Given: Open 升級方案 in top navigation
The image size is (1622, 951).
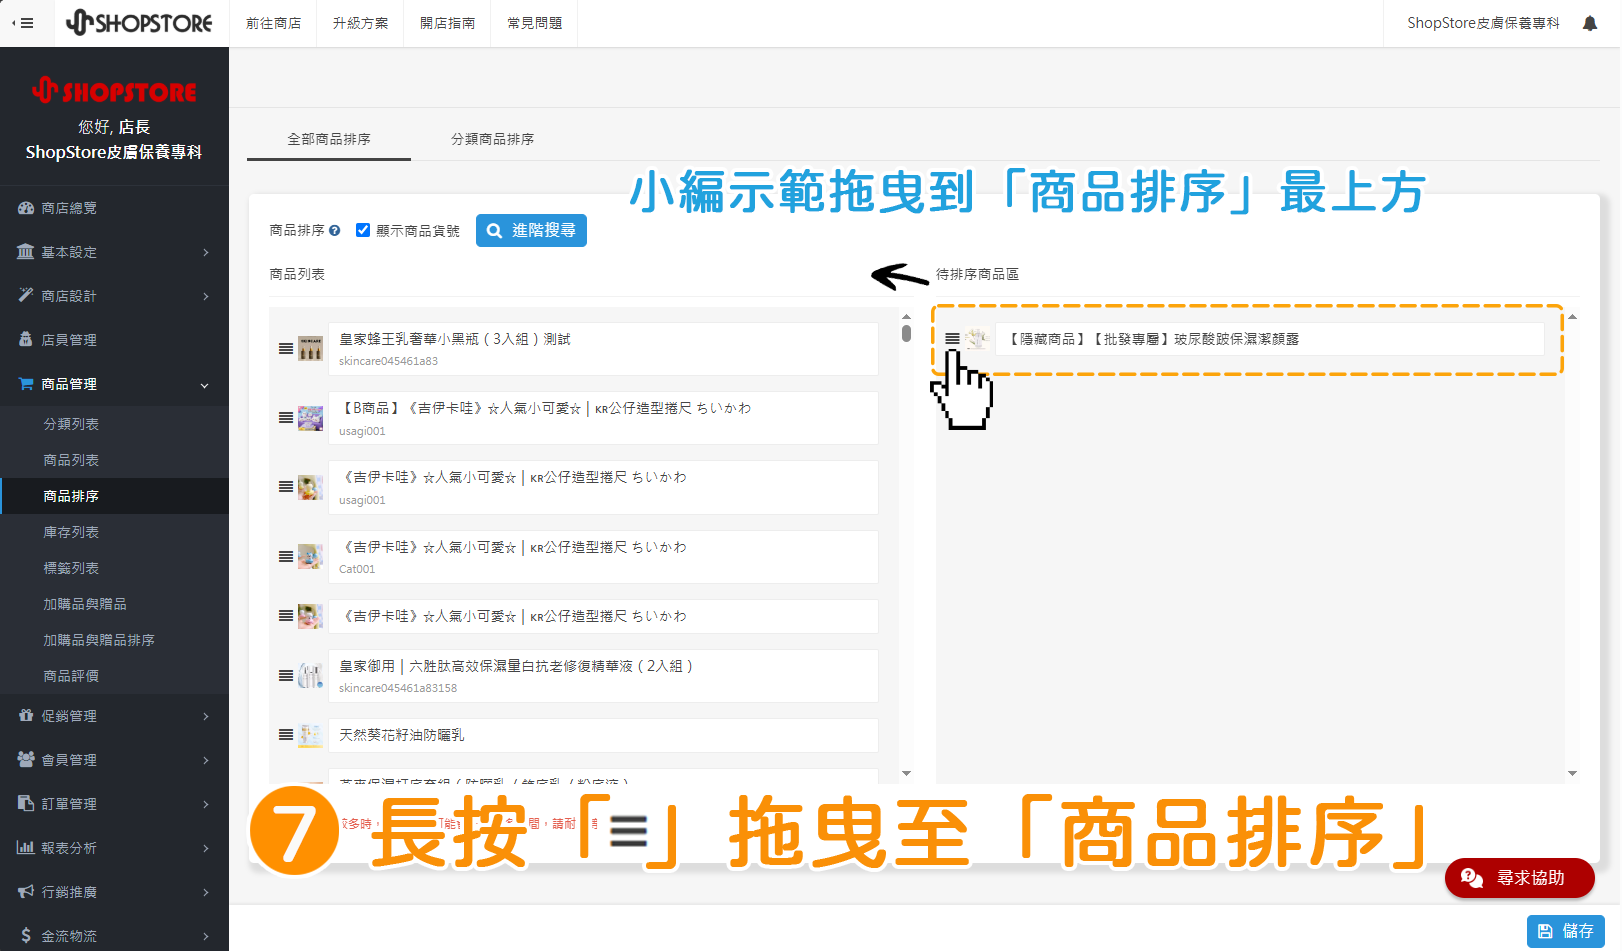Looking at the screenshot, I should (360, 23).
